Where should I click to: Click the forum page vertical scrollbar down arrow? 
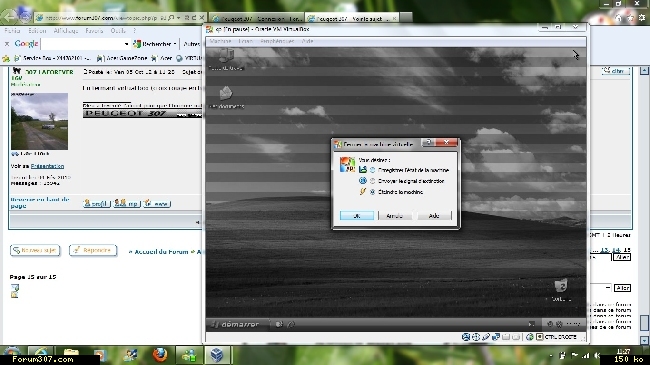(644, 340)
